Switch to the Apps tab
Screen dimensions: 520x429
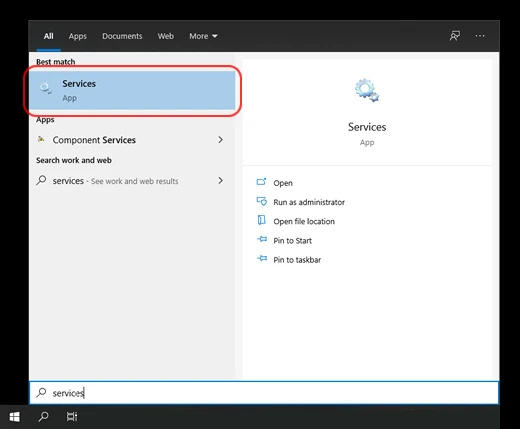pos(78,36)
